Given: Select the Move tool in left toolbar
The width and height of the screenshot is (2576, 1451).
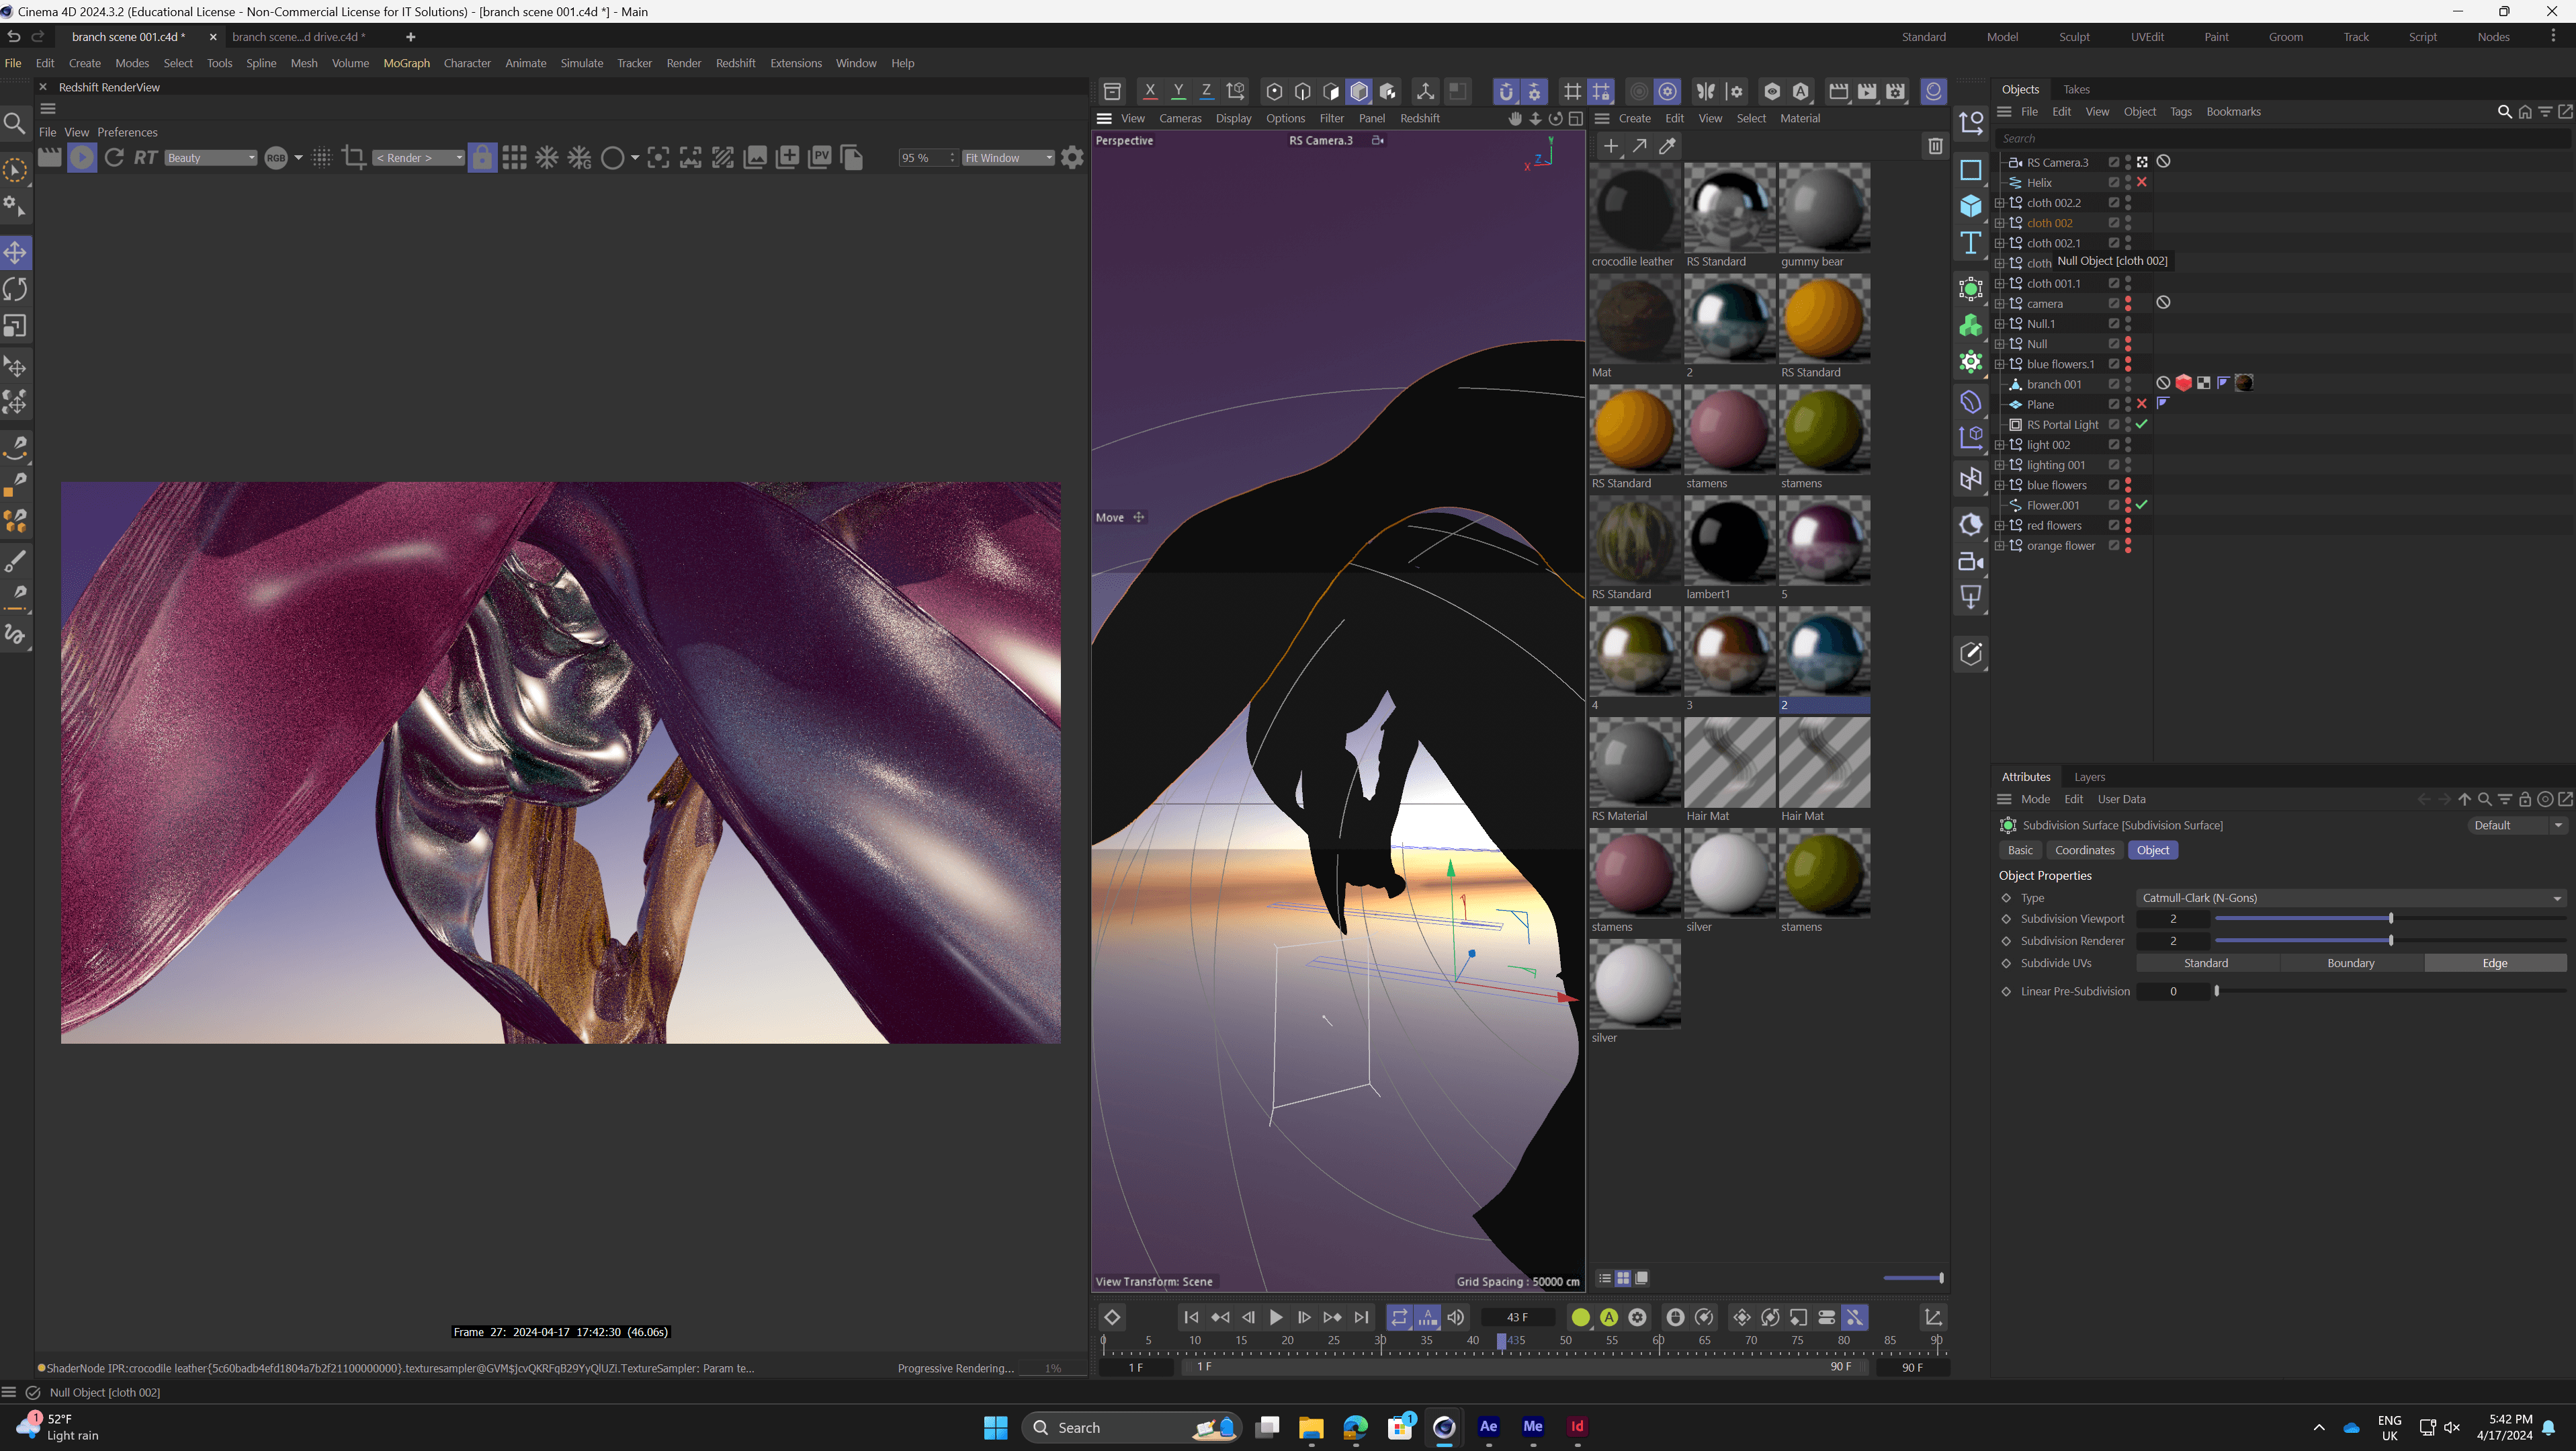Looking at the screenshot, I should (16, 252).
